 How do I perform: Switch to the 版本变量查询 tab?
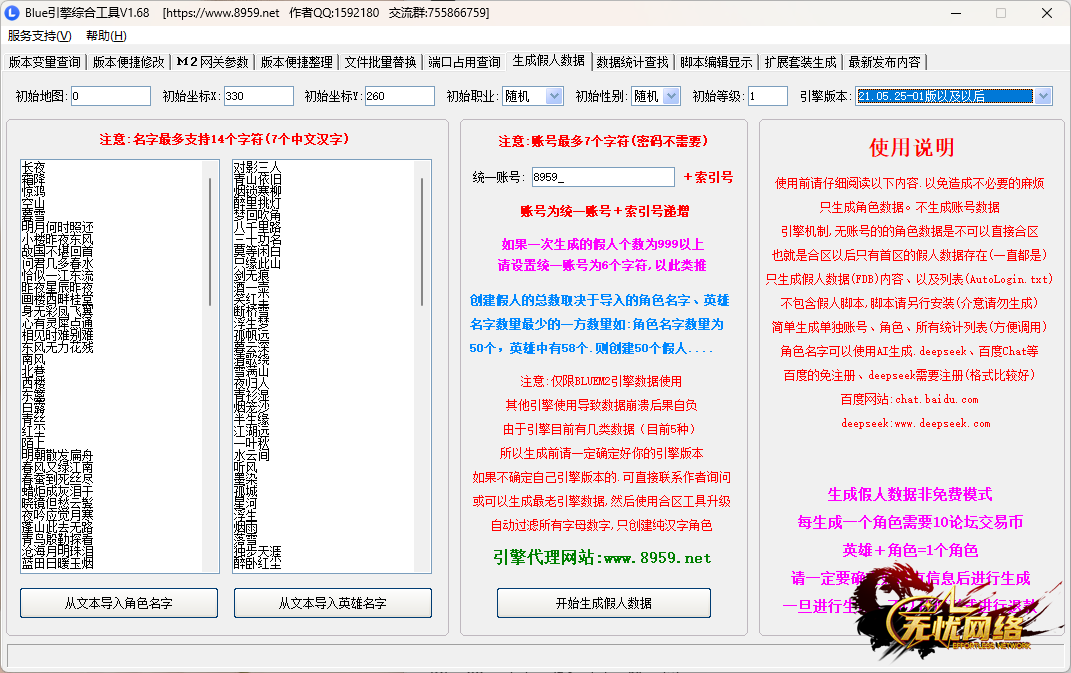45,62
